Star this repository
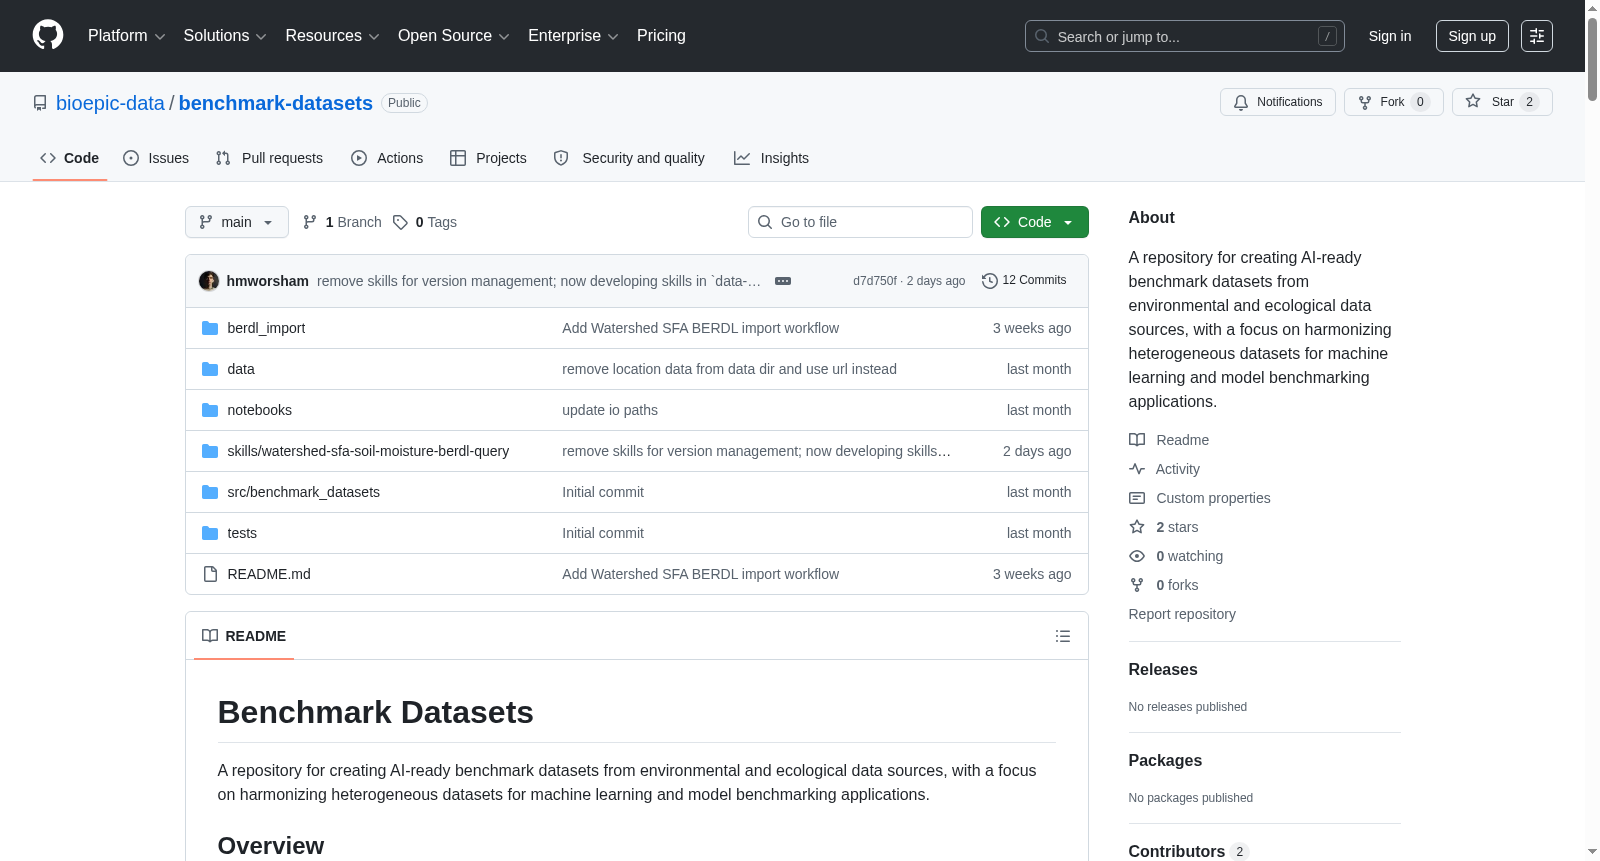1600x861 pixels. tap(1502, 102)
